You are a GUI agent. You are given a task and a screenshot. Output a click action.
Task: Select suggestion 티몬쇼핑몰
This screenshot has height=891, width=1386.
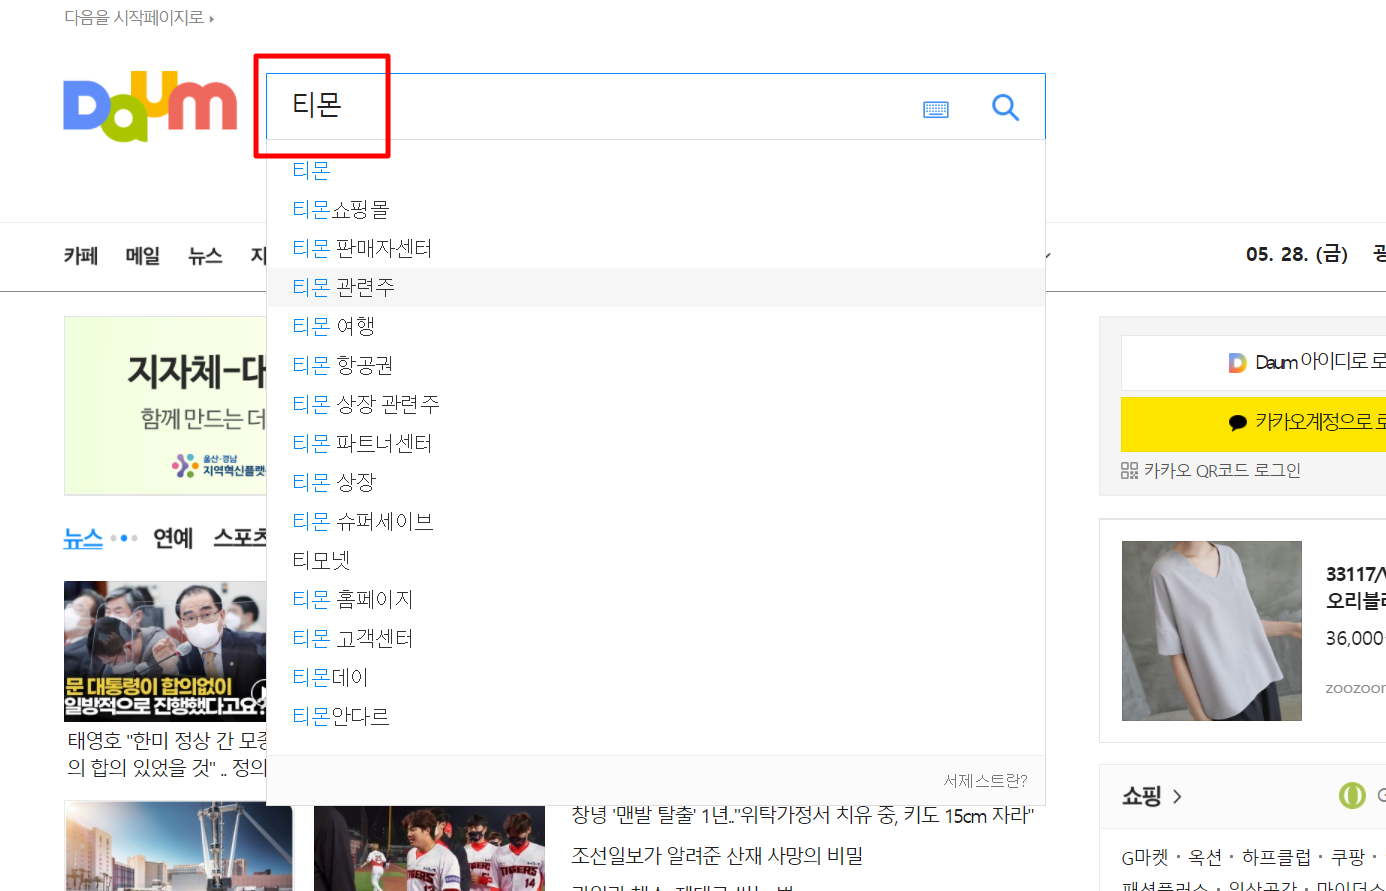(x=655, y=210)
